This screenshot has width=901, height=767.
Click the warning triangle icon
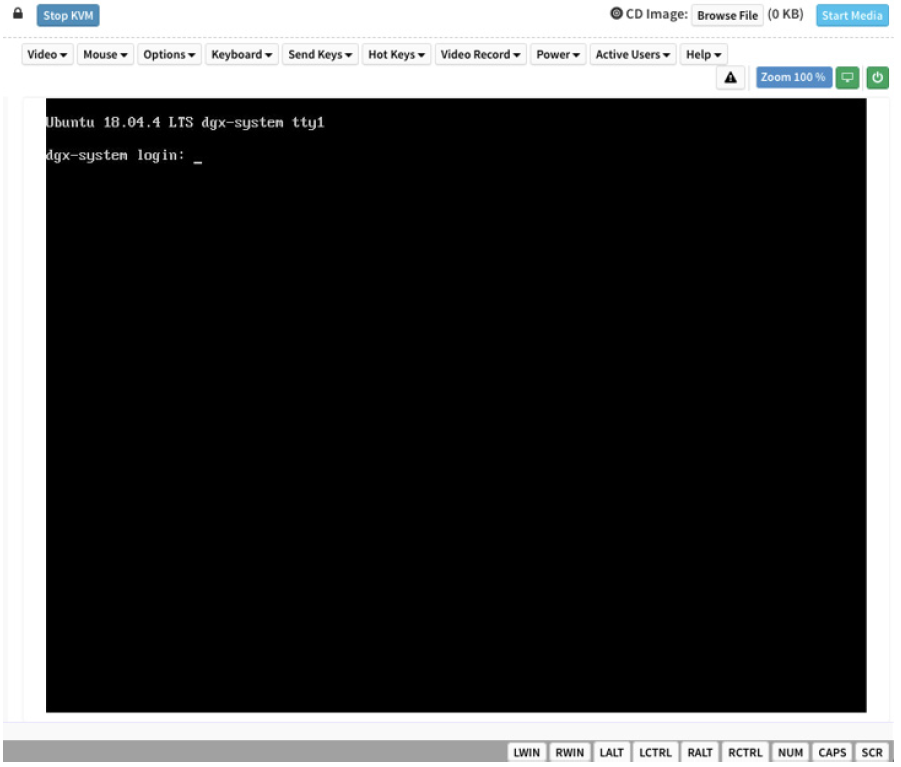coord(730,78)
